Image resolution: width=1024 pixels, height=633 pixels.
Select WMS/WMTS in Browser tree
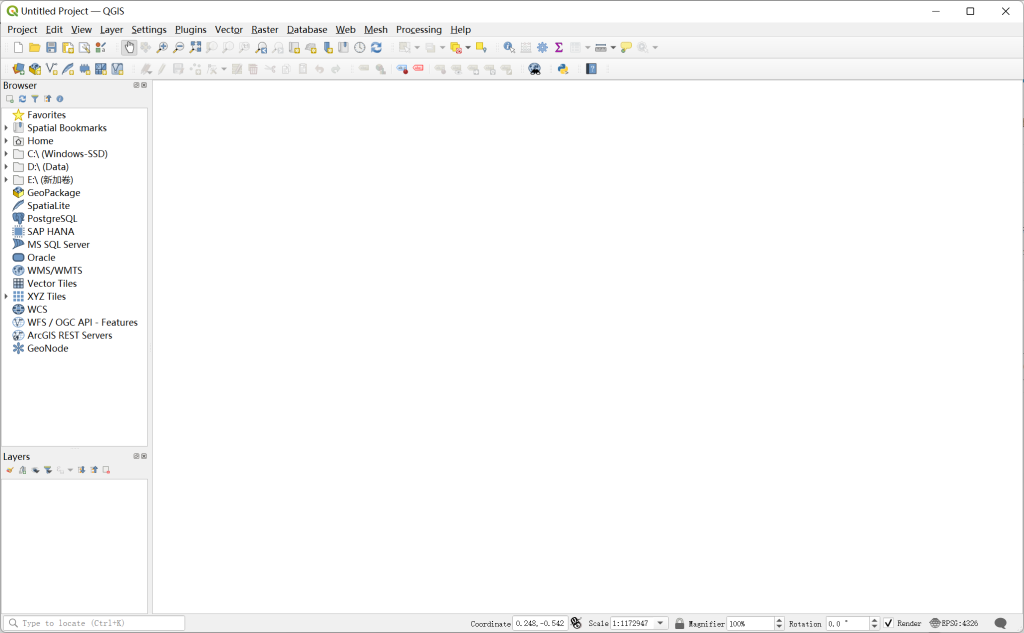tap(54, 270)
